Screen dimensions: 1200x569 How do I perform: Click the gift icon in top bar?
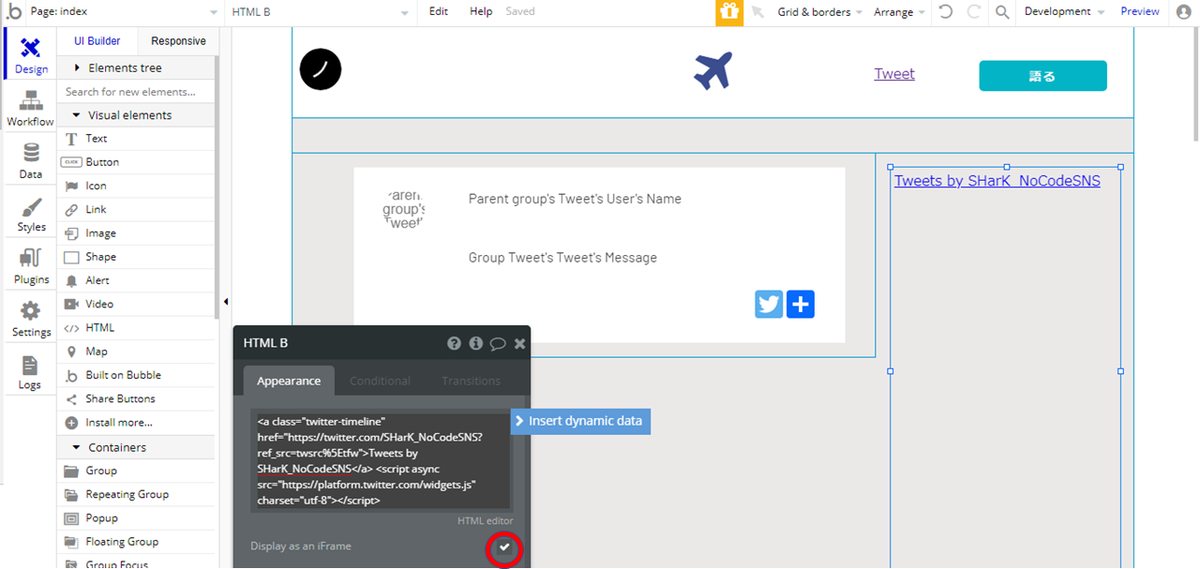[x=729, y=12]
